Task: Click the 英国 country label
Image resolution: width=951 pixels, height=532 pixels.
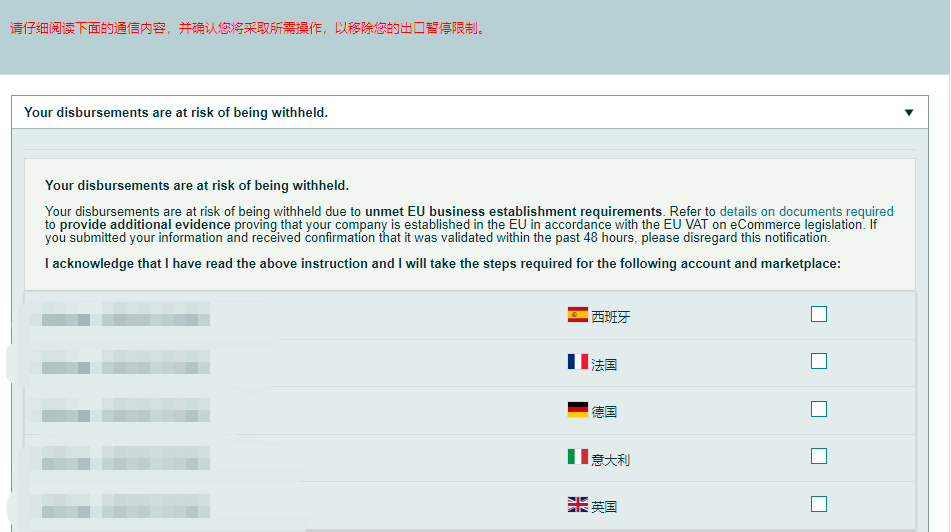Action: pyautogui.click(x=604, y=507)
